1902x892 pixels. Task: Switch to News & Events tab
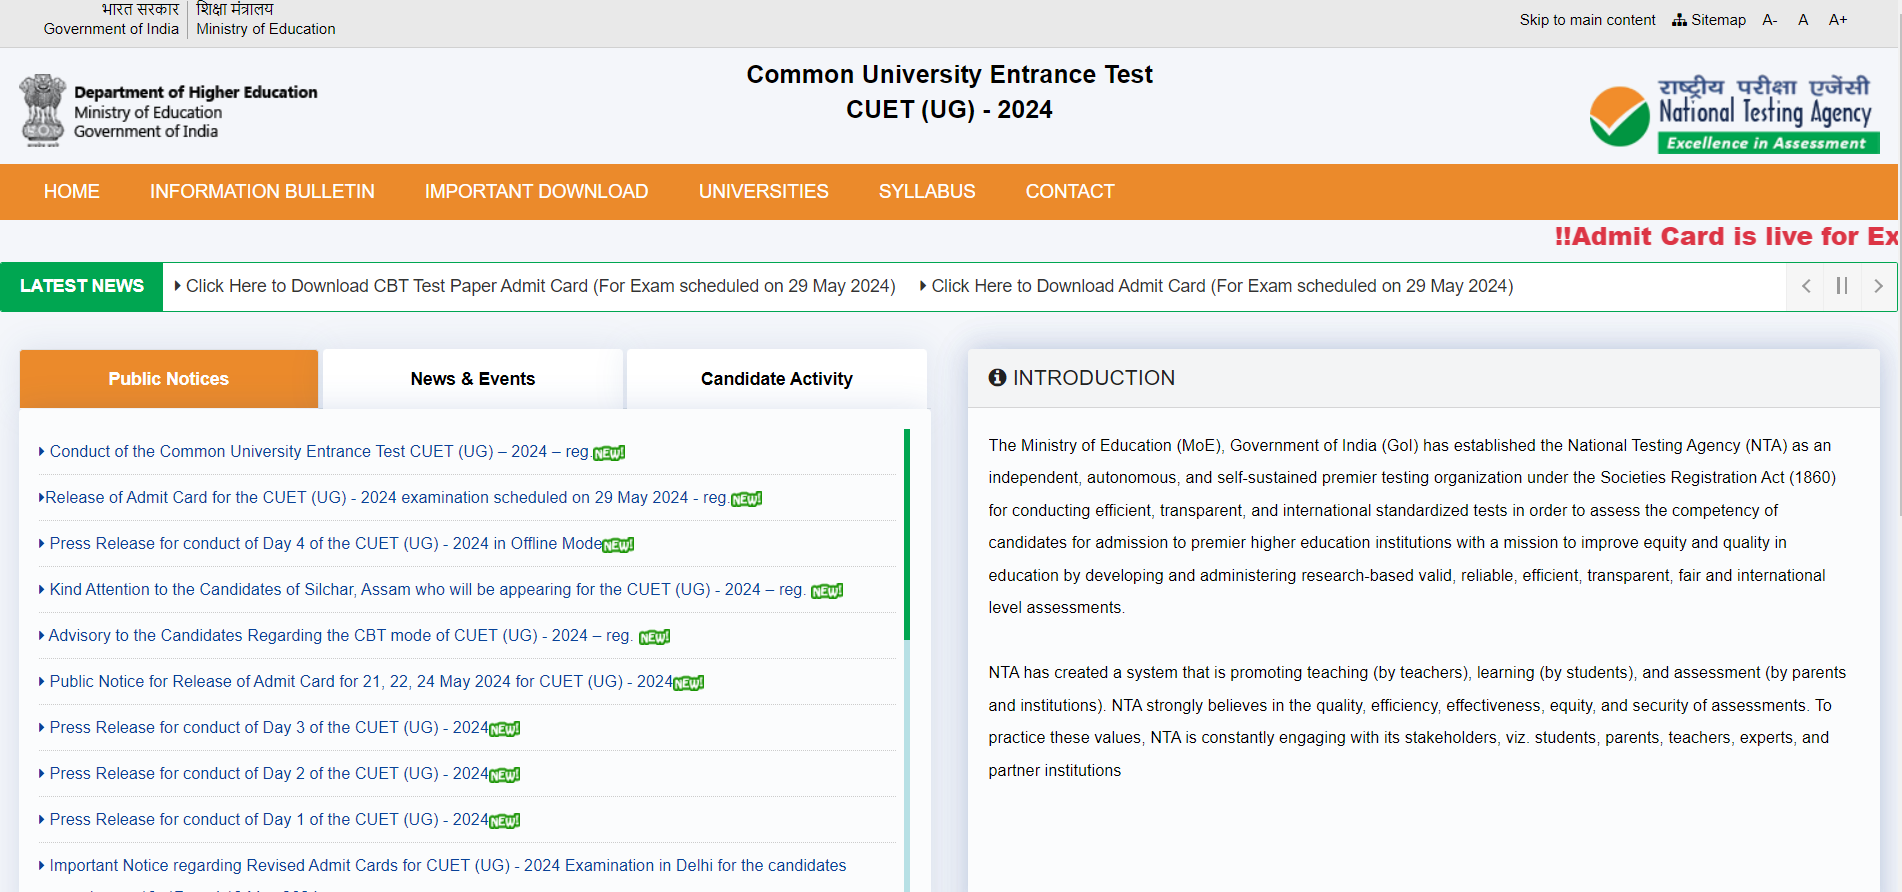coord(473,379)
